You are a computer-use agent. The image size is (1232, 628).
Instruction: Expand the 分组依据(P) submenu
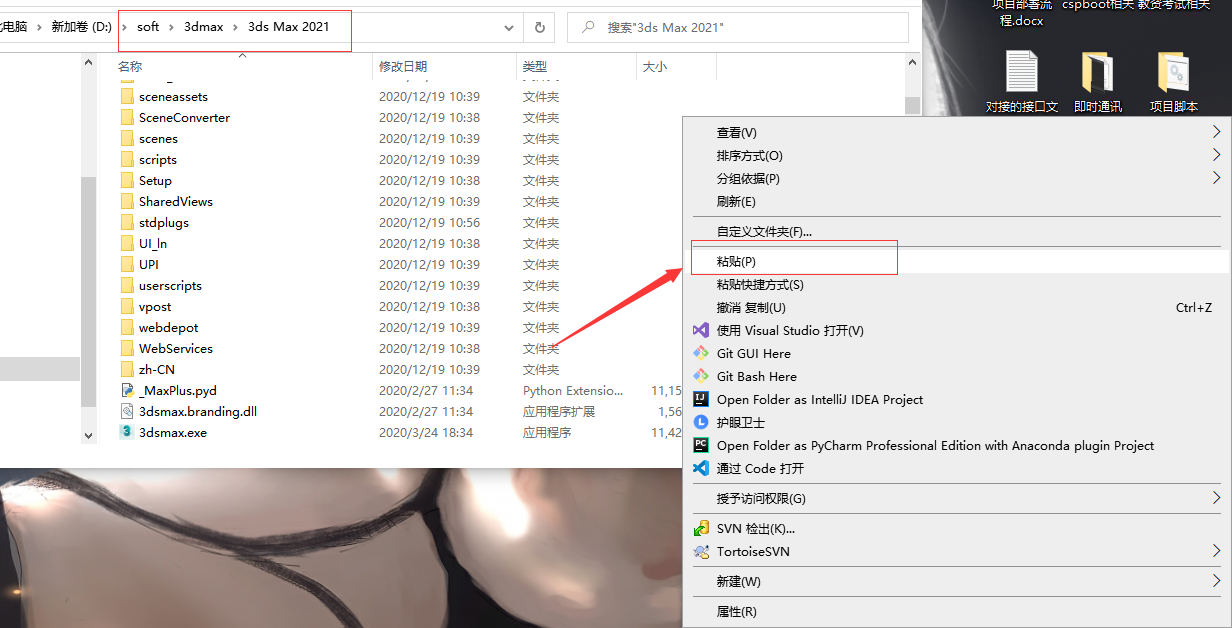point(1216,178)
